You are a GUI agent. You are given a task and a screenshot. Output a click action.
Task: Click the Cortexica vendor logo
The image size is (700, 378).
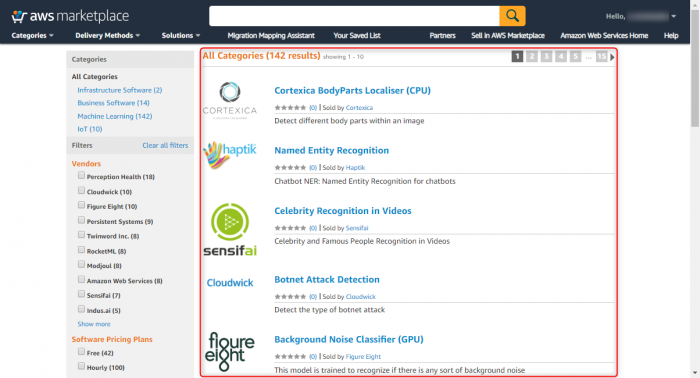[x=230, y=100]
